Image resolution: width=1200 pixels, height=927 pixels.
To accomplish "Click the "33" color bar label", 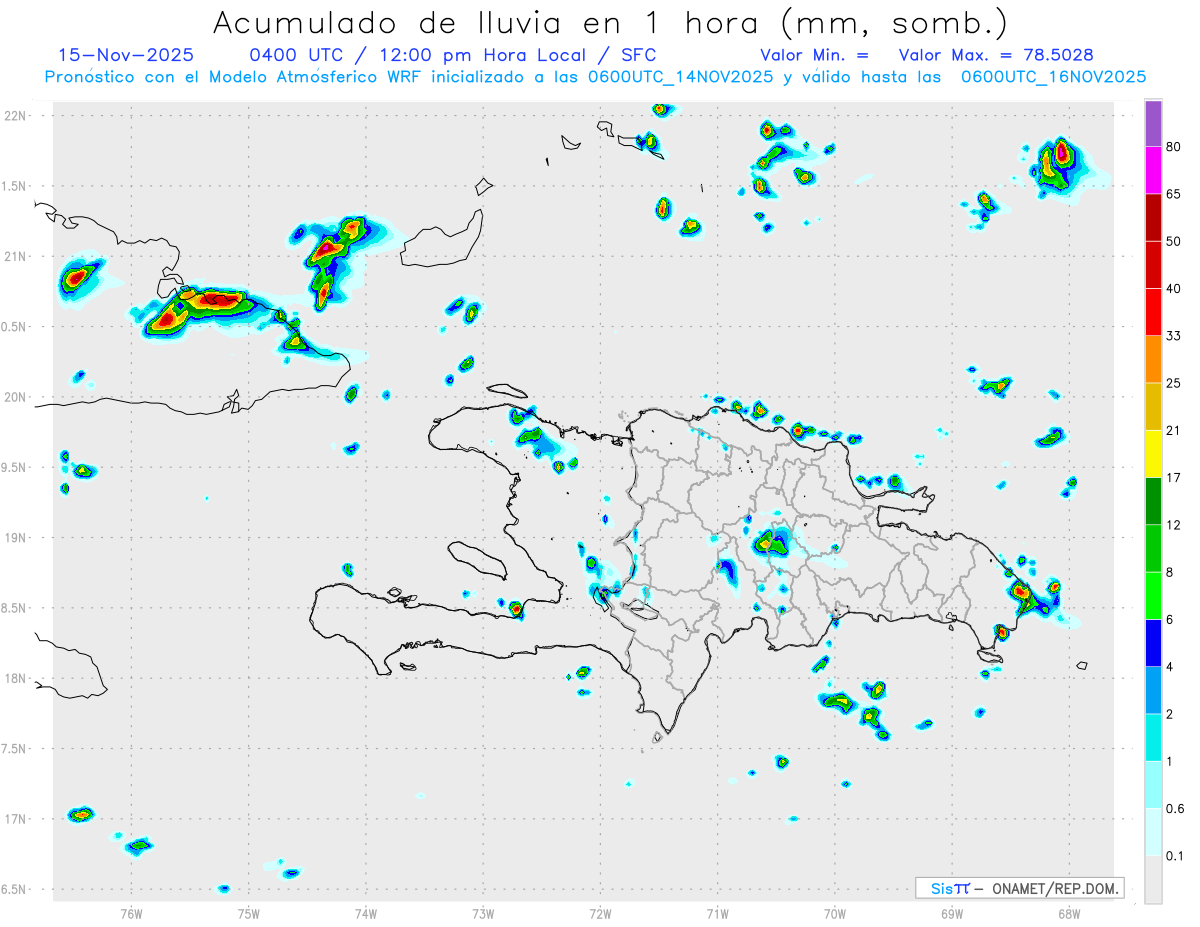I will pyautogui.click(x=1174, y=336).
